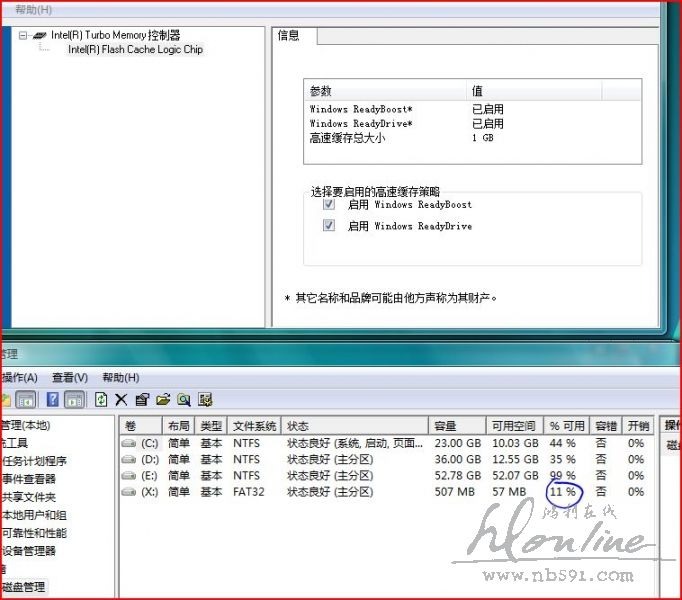Click the rightmost settings list toolbar icon
The width and height of the screenshot is (682, 600).
[x=205, y=400]
